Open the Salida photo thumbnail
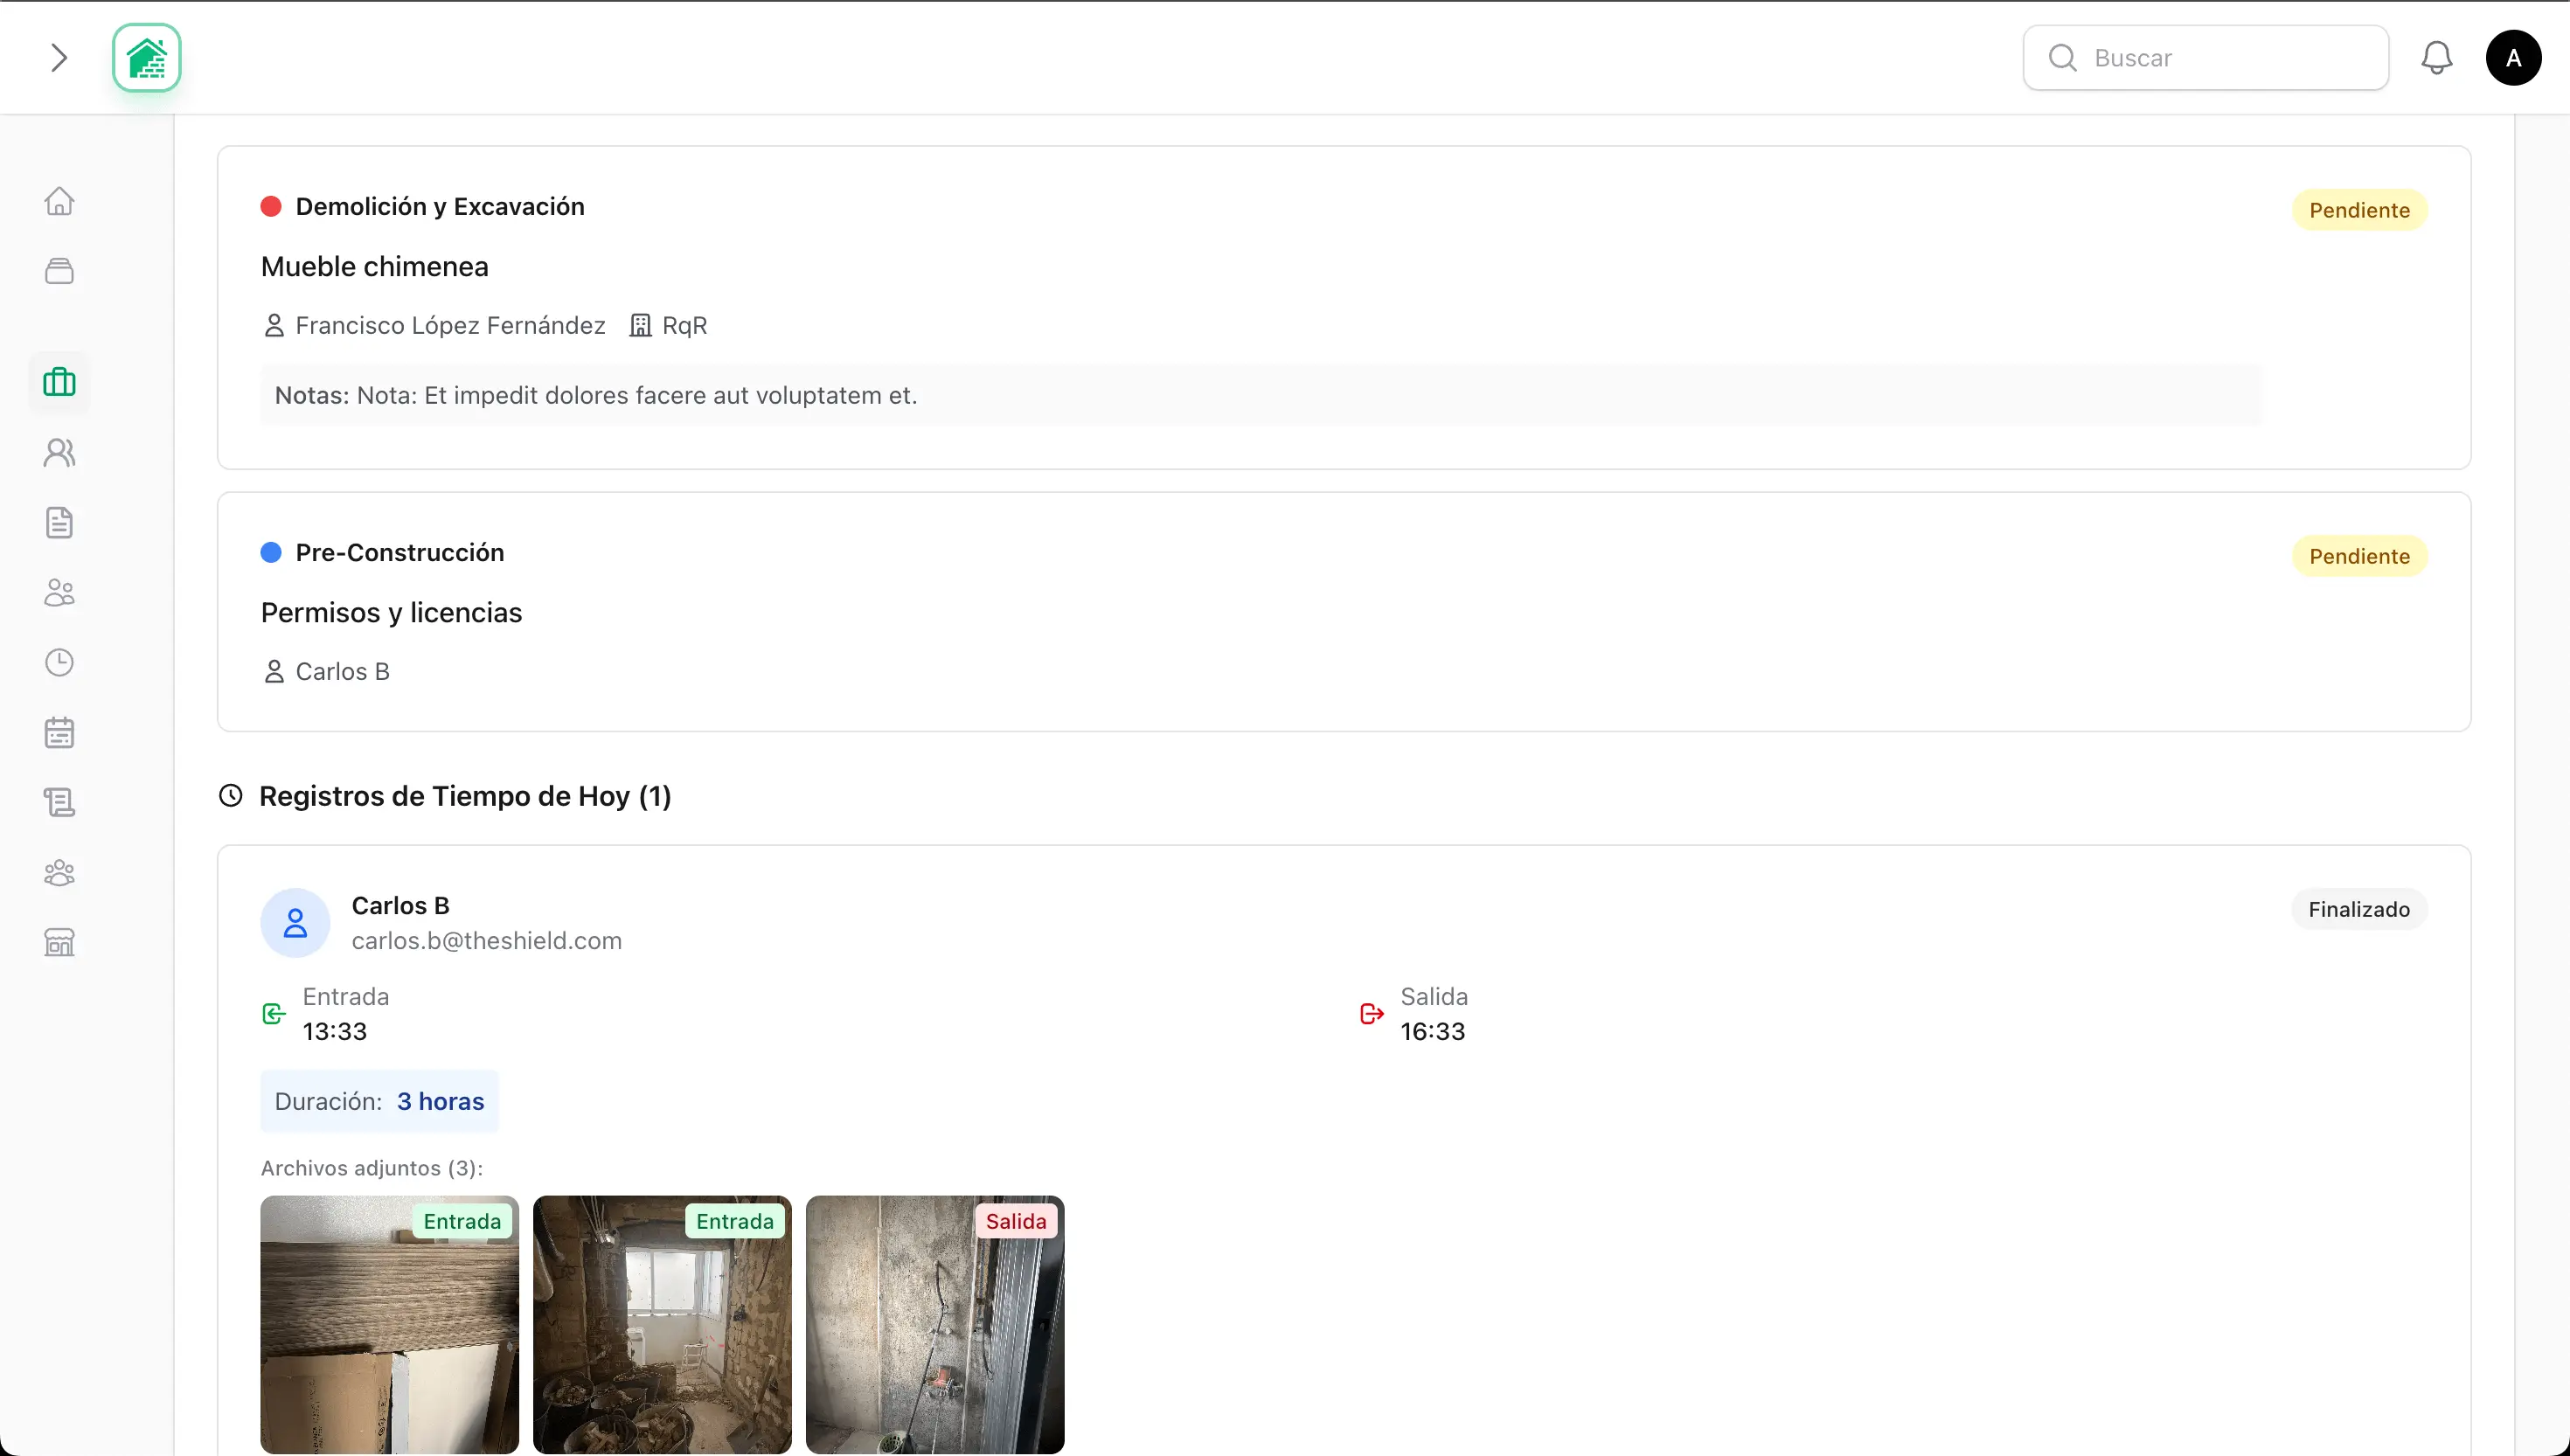 coord(934,1324)
